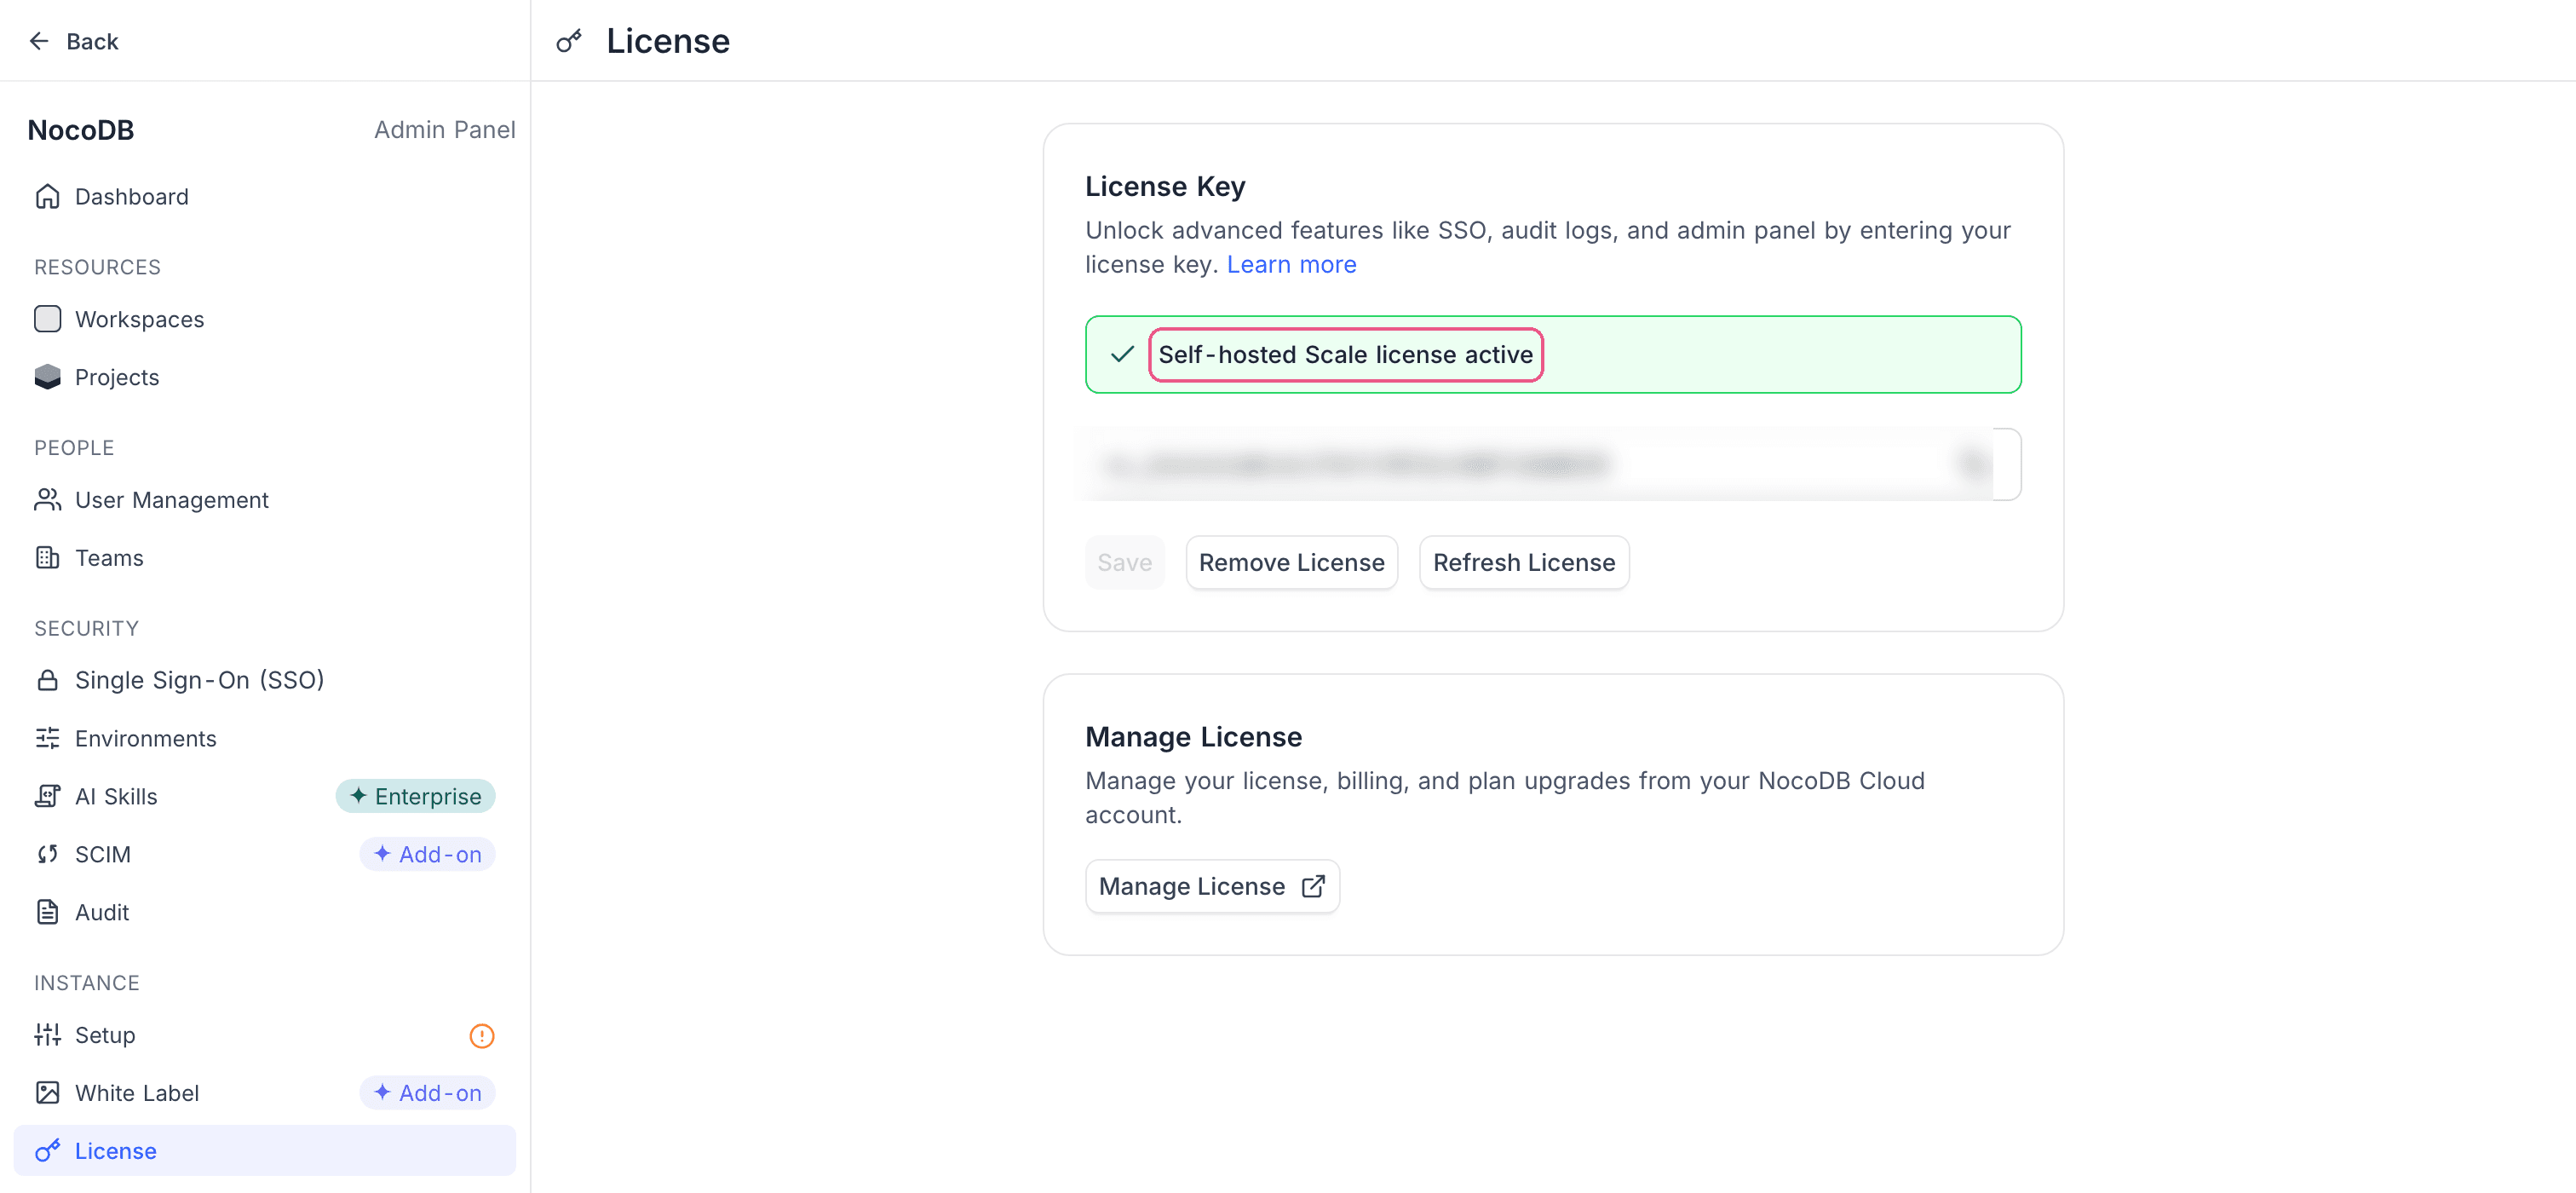2576x1193 pixels.
Task: Open Dashboard in the sidebar
Action: click(x=265, y=196)
